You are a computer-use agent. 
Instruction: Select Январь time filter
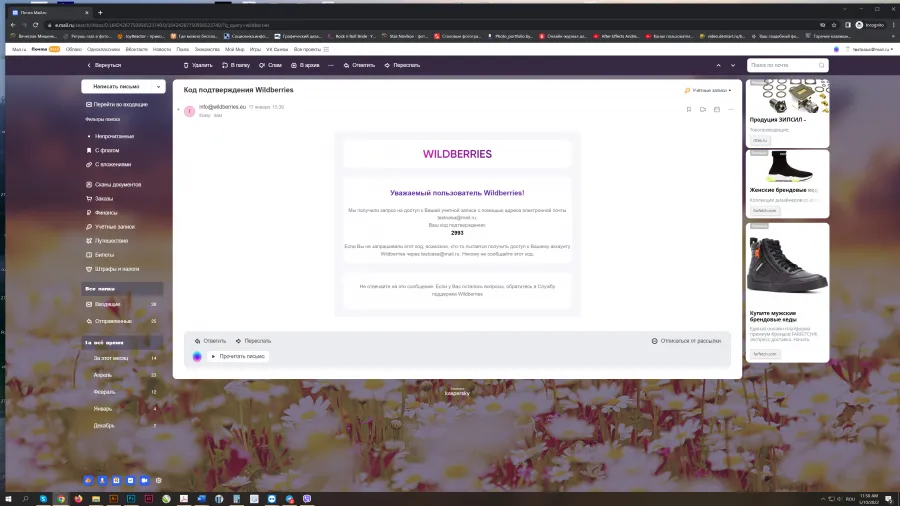point(122,409)
